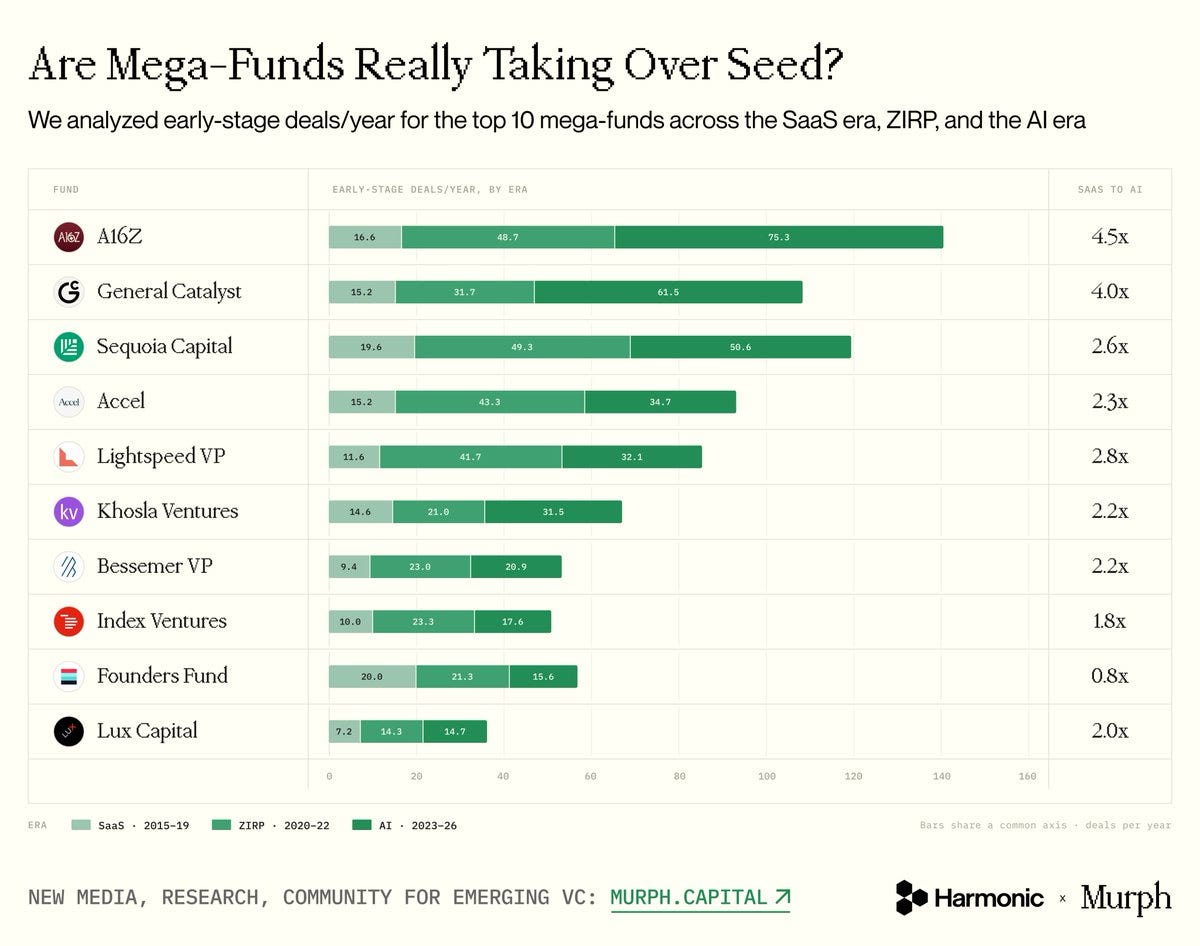Select the Sequoia Capital green logo
This screenshot has height=946, width=1200.
point(69,347)
